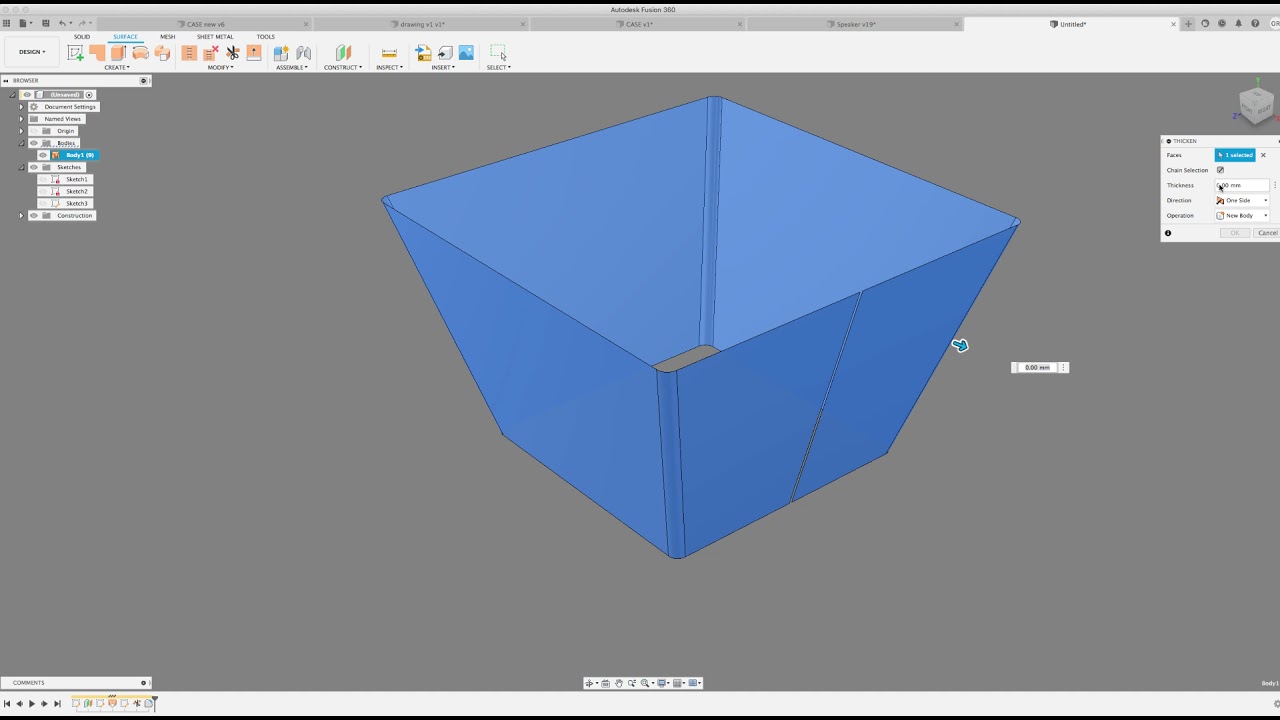Toggle visibility eye of Bodies folder
Viewport: 1280px width, 720px height.
pos(33,143)
